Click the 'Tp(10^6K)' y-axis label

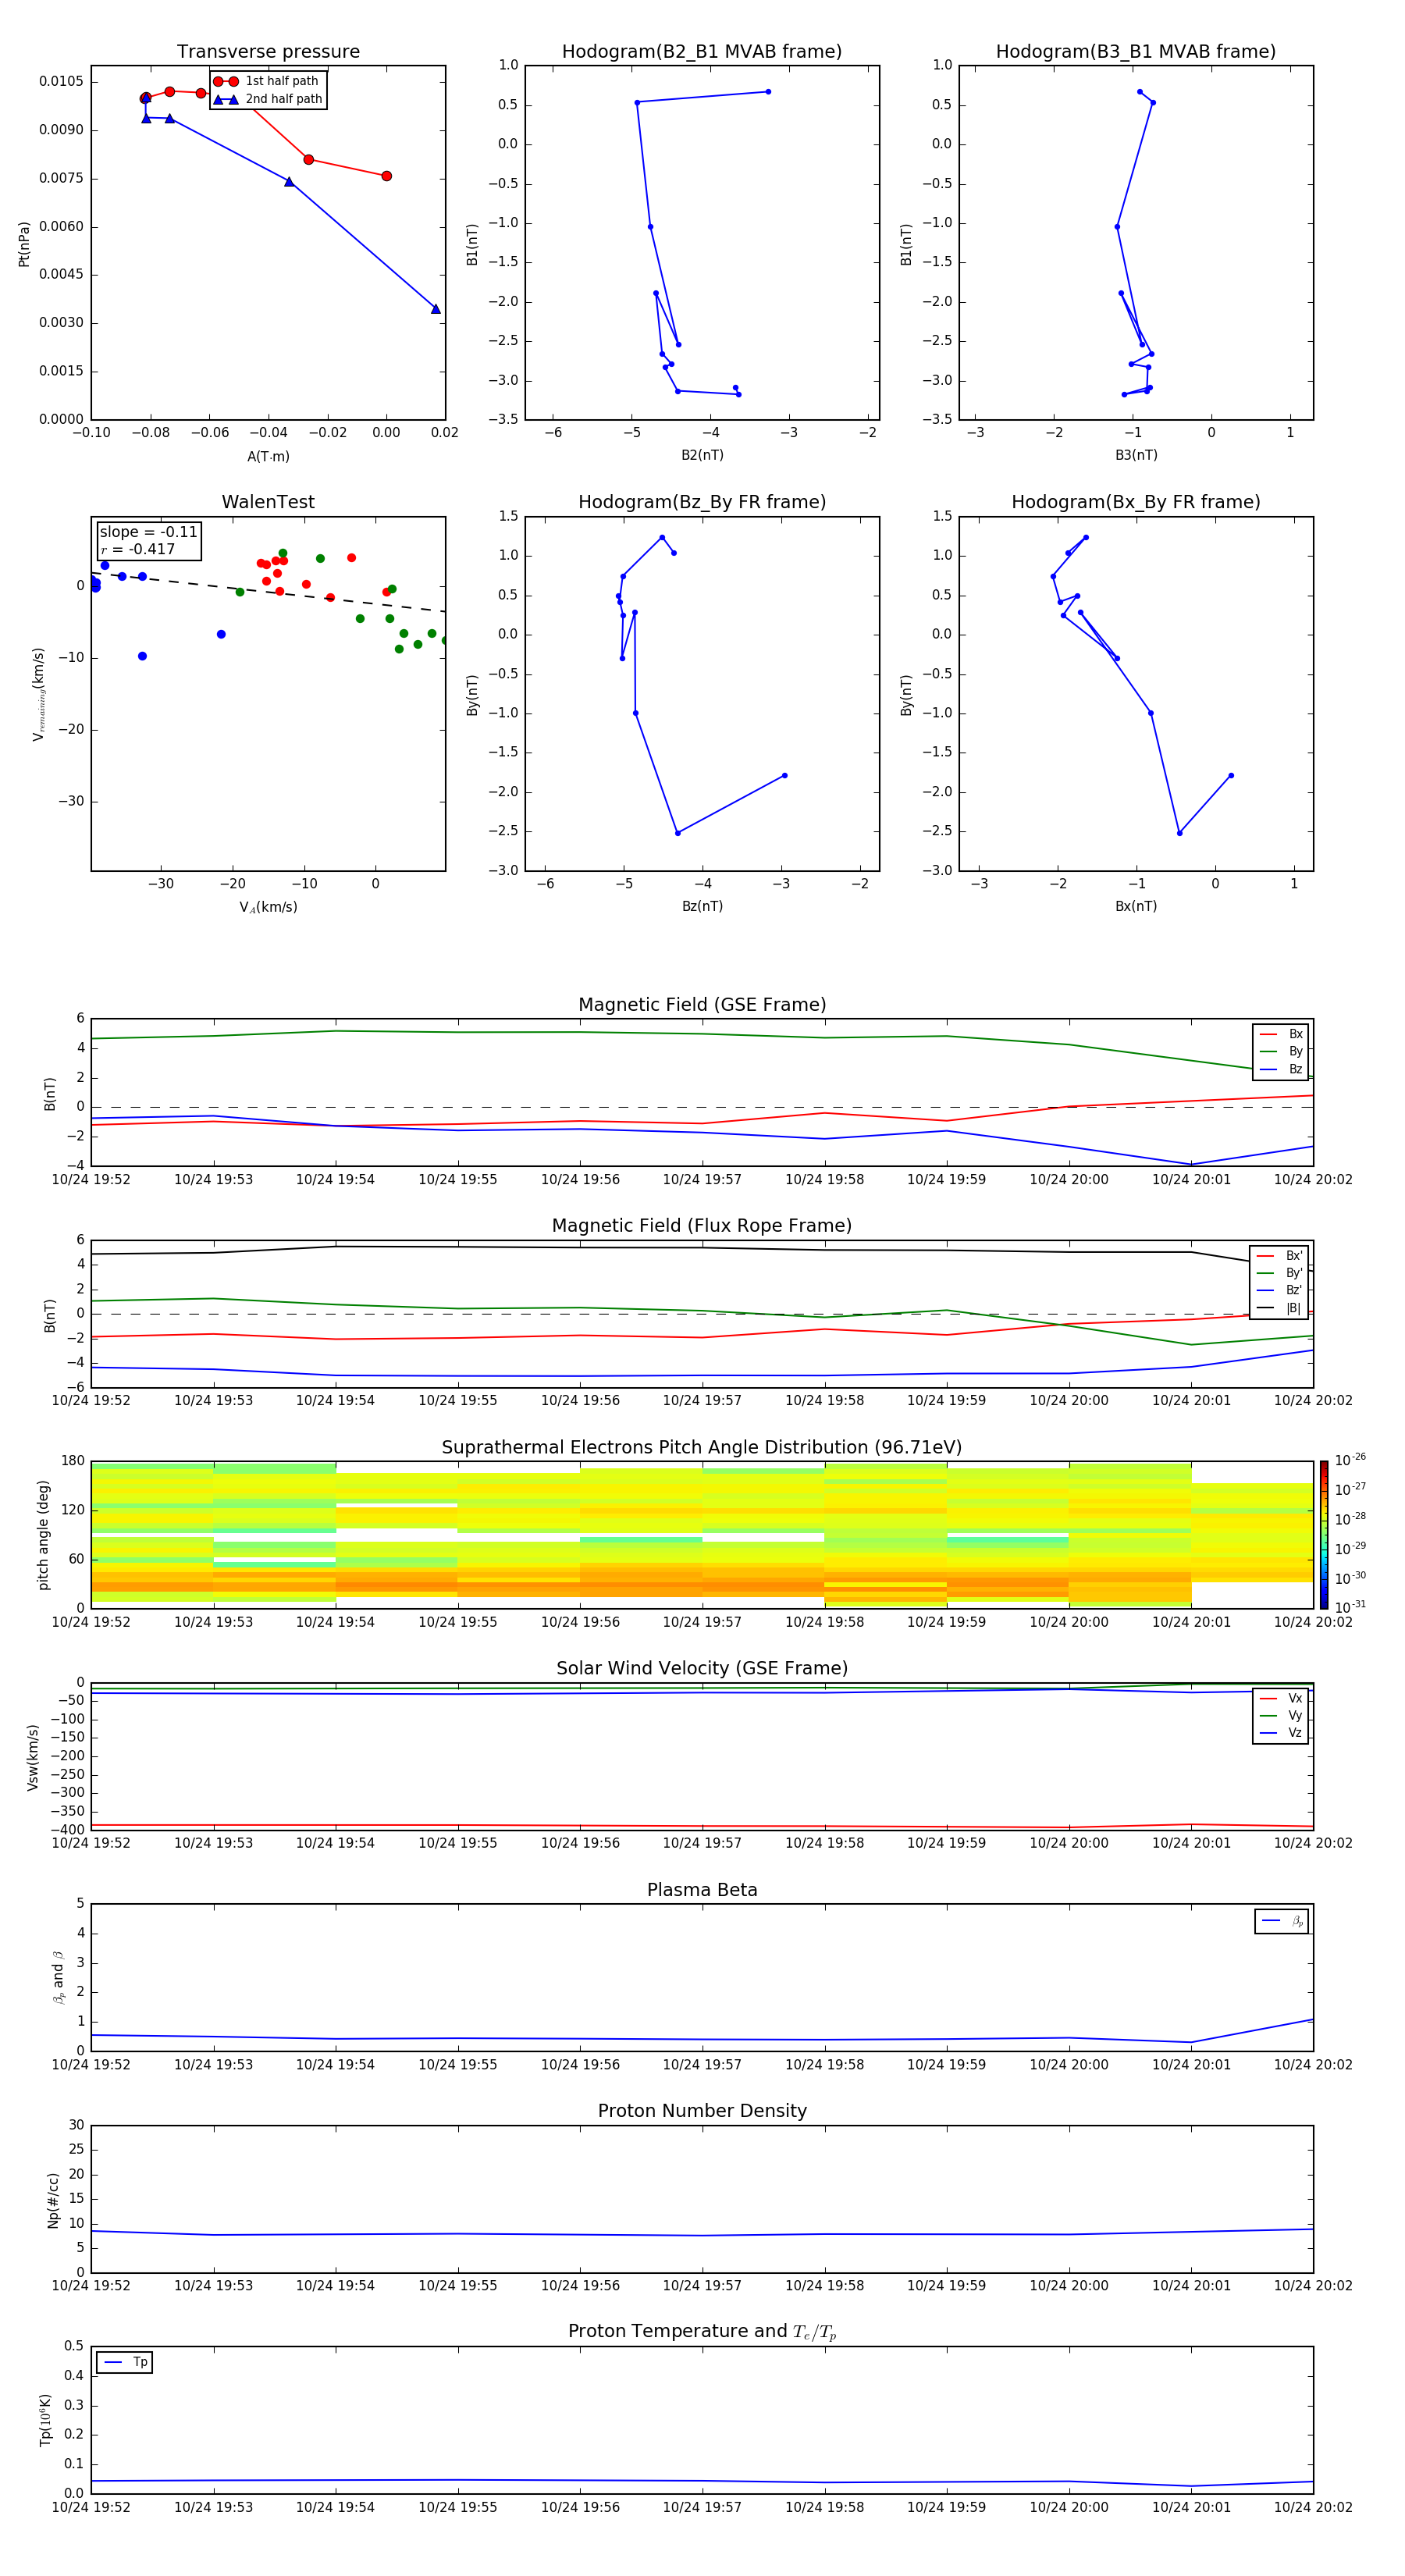pyautogui.click(x=46, y=2420)
